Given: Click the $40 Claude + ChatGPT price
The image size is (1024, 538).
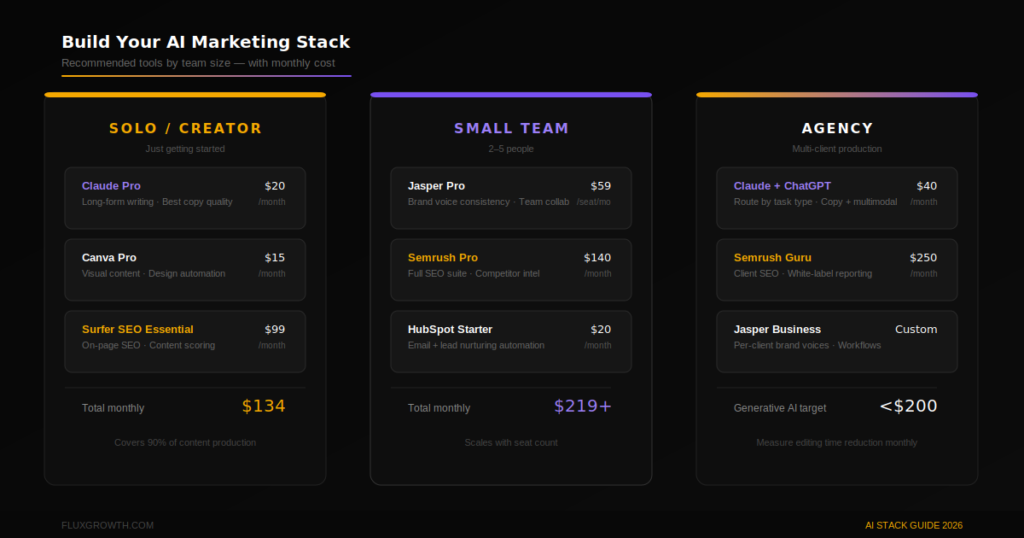Looking at the screenshot, I should pyautogui.click(x=927, y=186).
